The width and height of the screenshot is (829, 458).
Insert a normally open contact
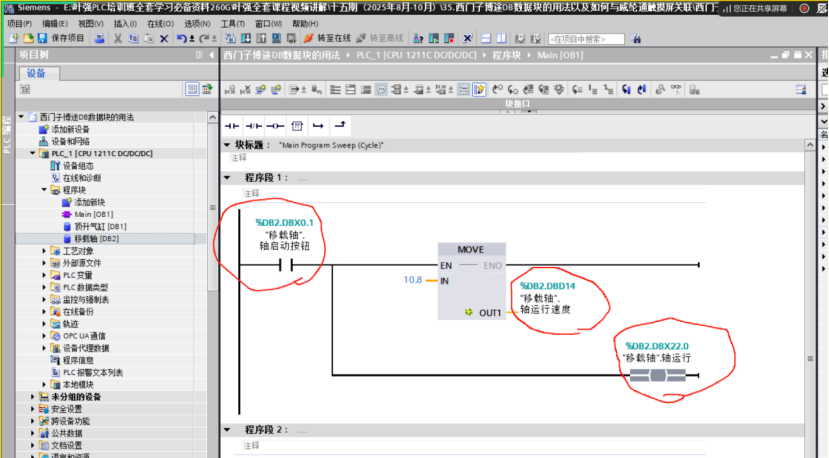232,126
